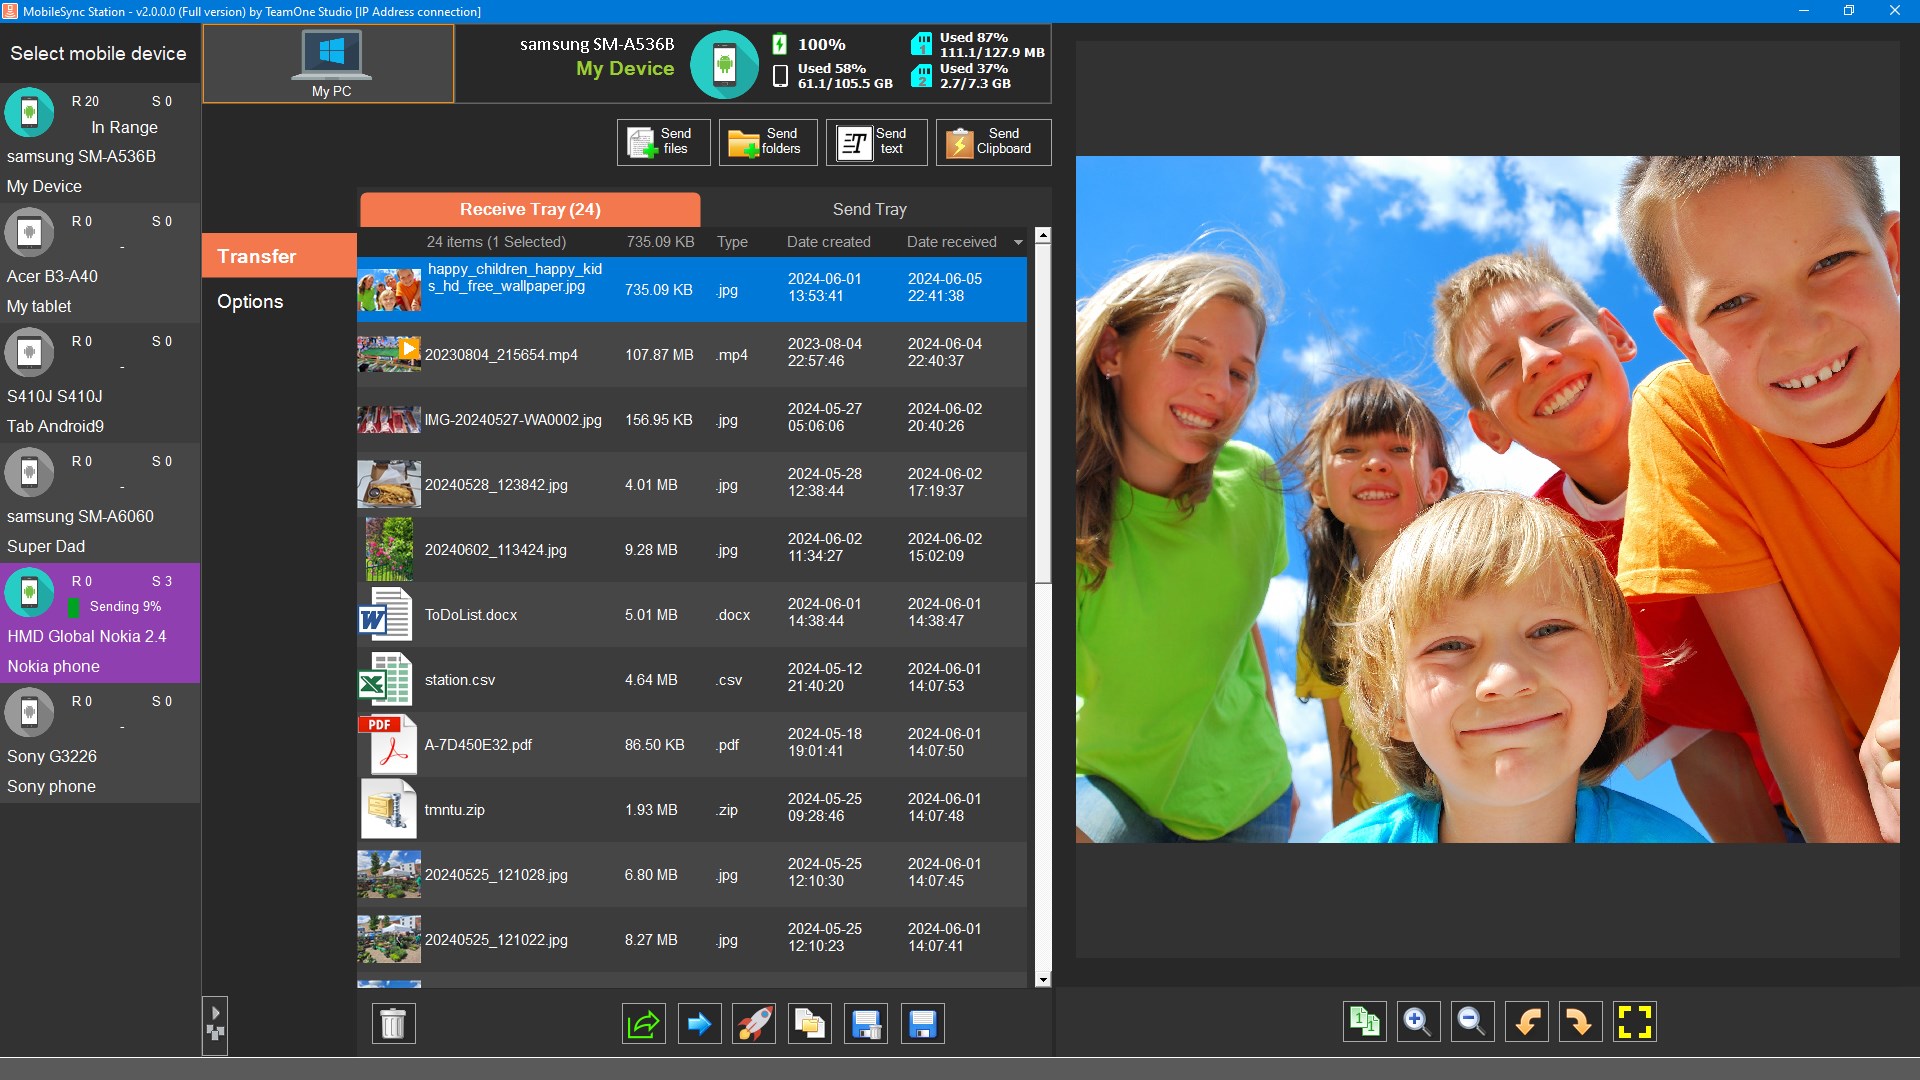The height and width of the screenshot is (1080, 1920).
Task: Click the trash can delete icon
Action: [393, 1023]
